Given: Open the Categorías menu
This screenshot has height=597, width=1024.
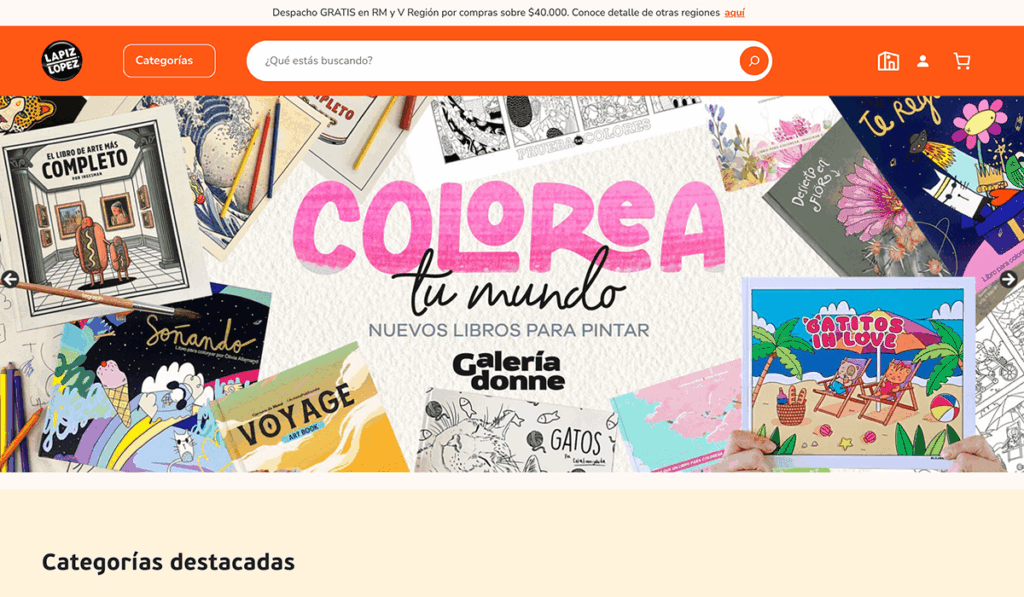Looking at the screenshot, I should pos(169,61).
